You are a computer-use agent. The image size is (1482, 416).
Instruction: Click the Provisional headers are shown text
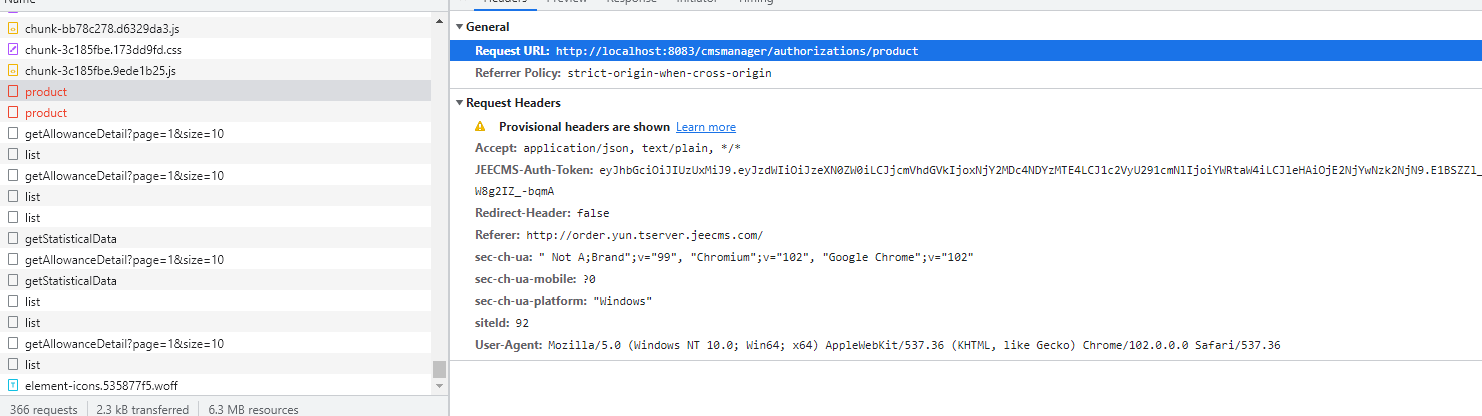tap(584, 127)
